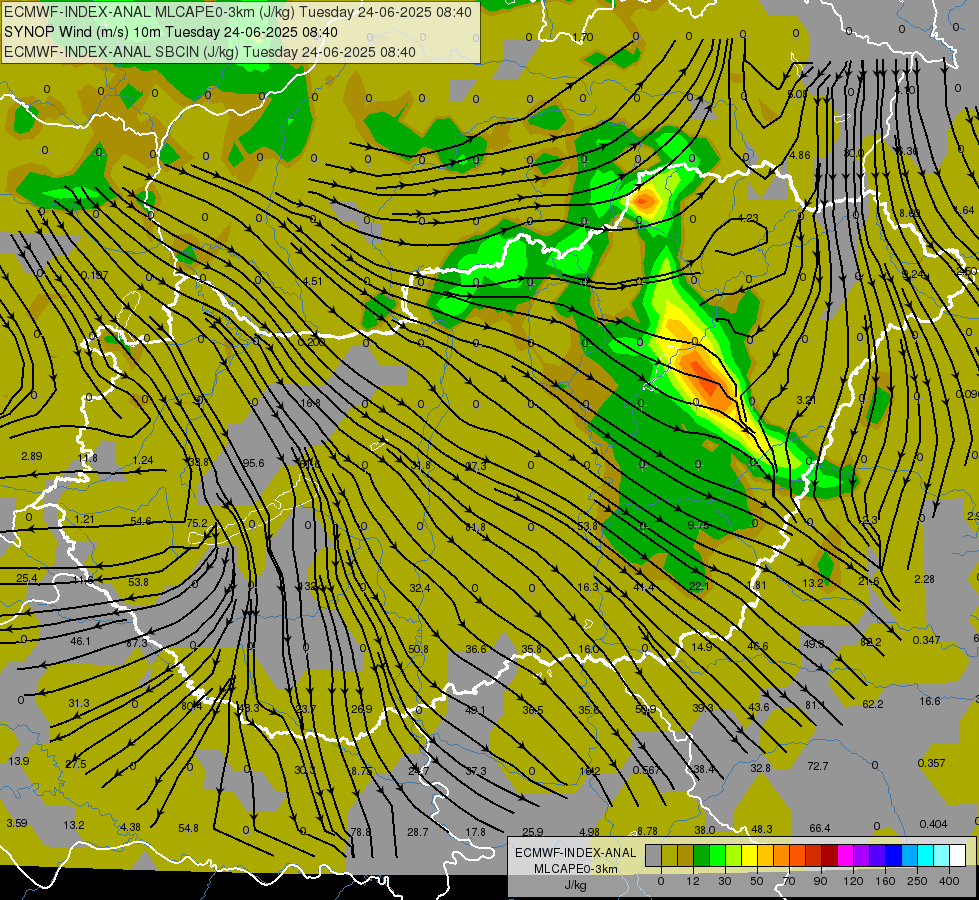The height and width of the screenshot is (900, 979).
Task: Click the map value 4.51
Action: pos(312,281)
